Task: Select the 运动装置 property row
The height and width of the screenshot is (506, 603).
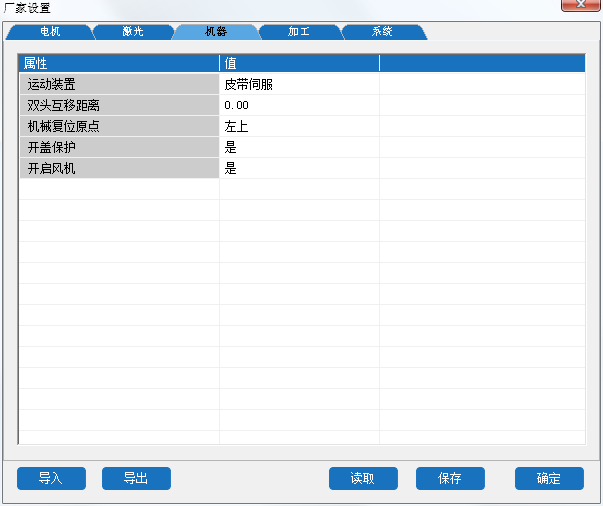Action: point(118,85)
